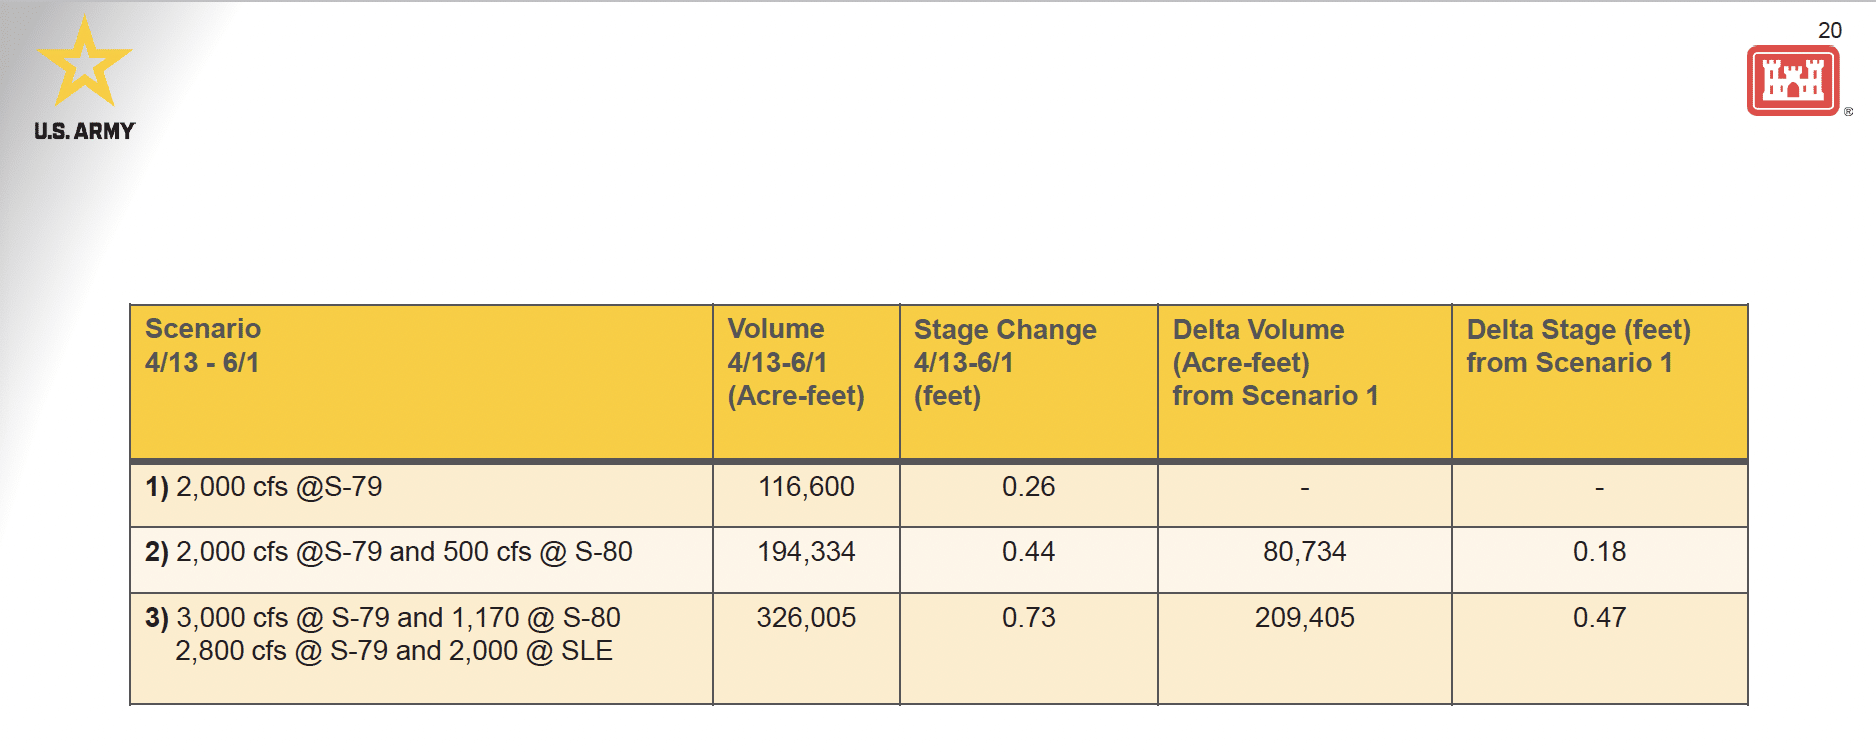Click the 209,405 delta volume value
Viewport: 1876px width, 756px height.
[x=1304, y=618]
